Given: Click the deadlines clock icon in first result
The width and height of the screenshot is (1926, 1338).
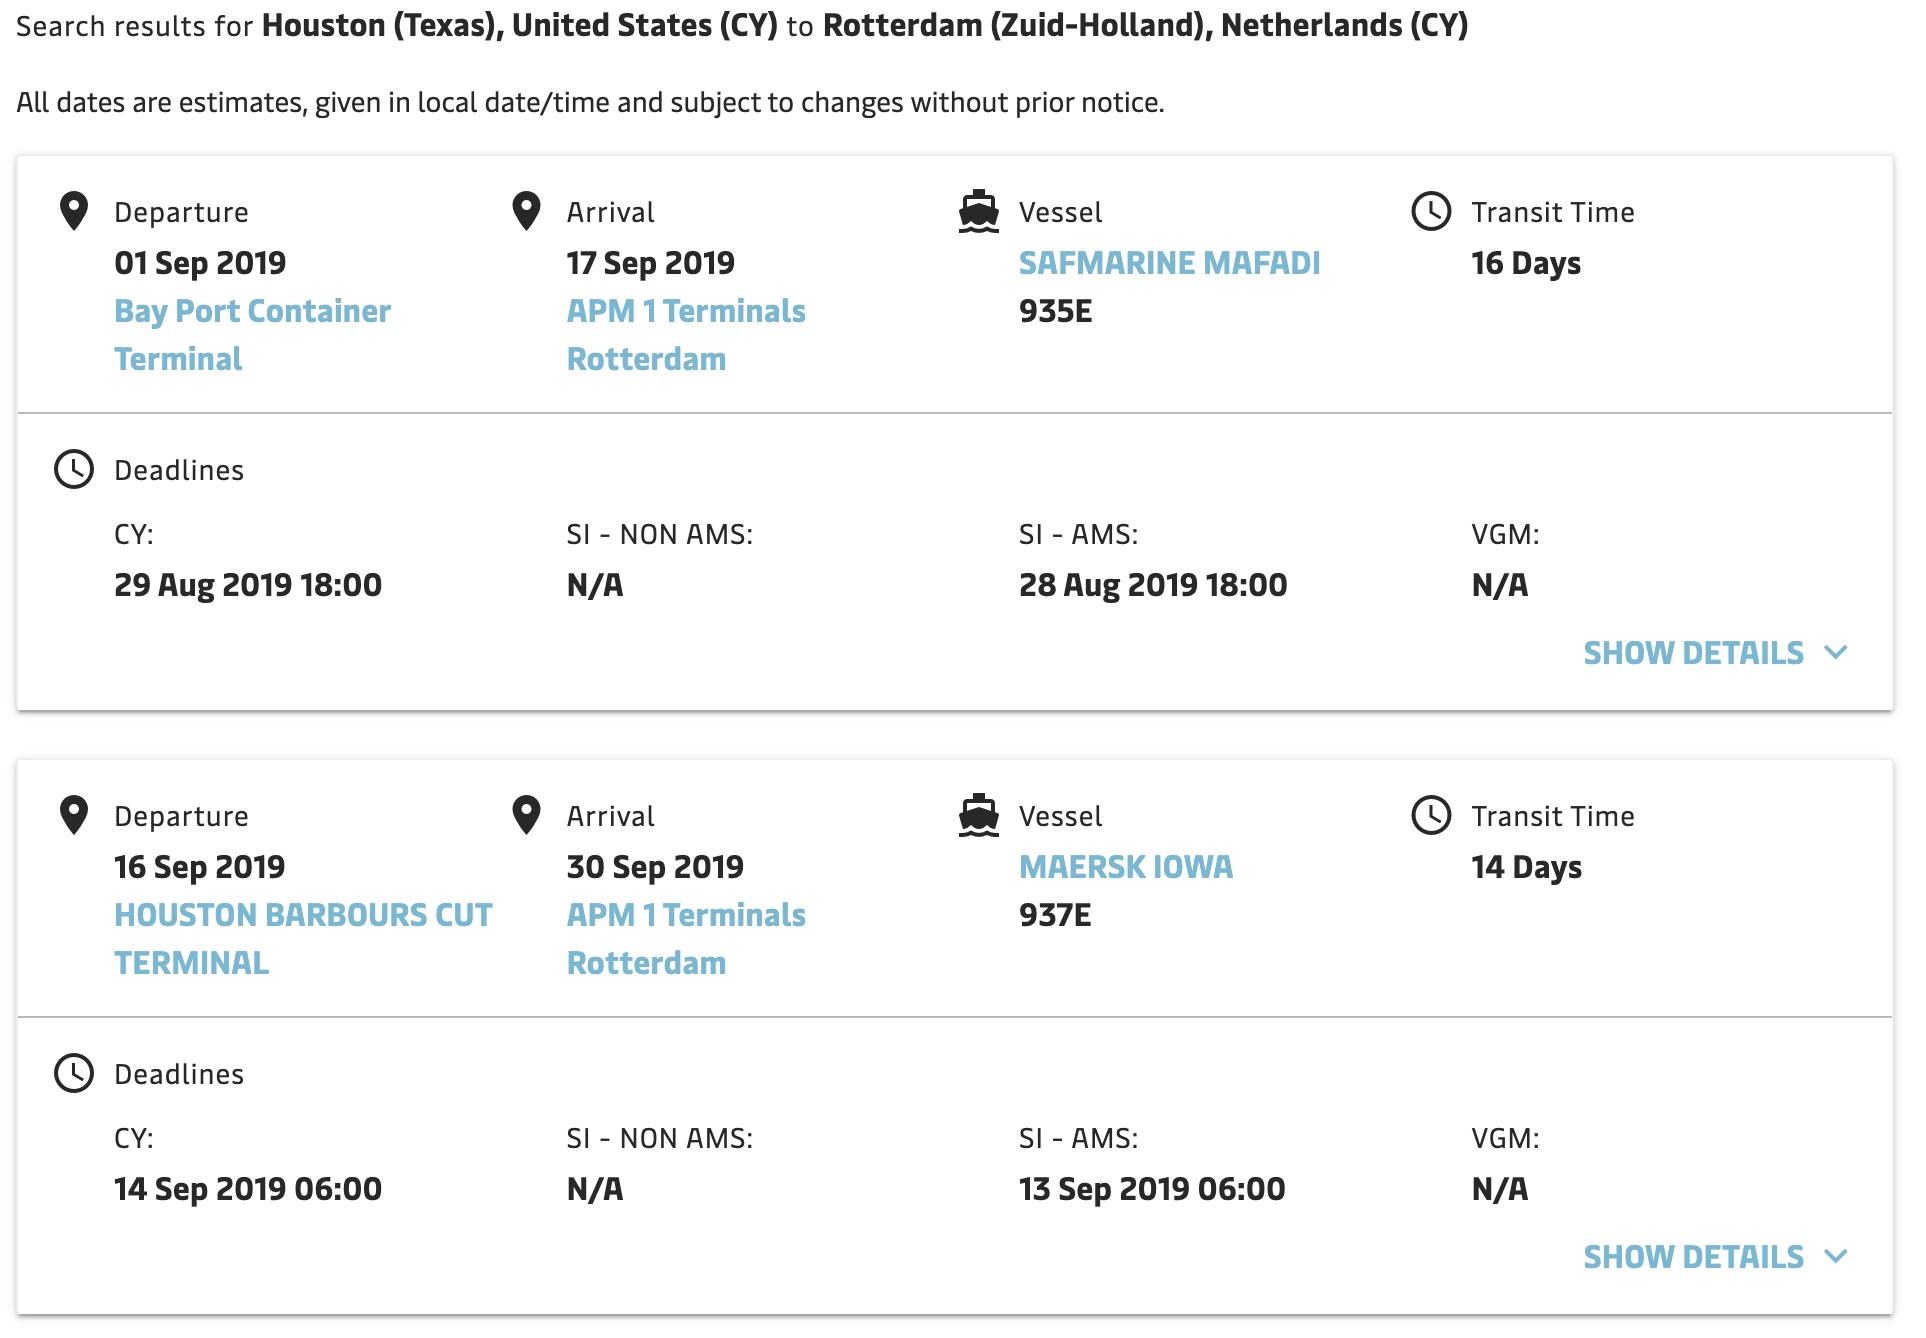Looking at the screenshot, I should click(74, 469).
